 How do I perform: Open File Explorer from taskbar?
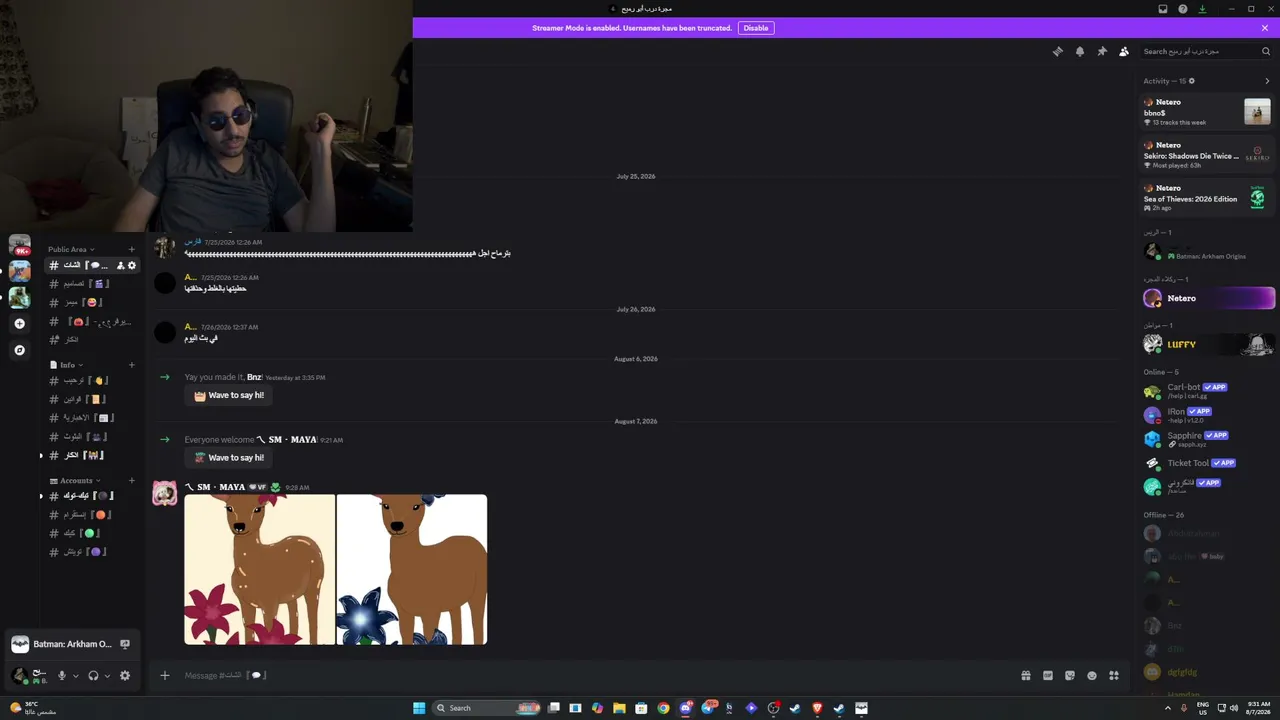coord(619,708)
